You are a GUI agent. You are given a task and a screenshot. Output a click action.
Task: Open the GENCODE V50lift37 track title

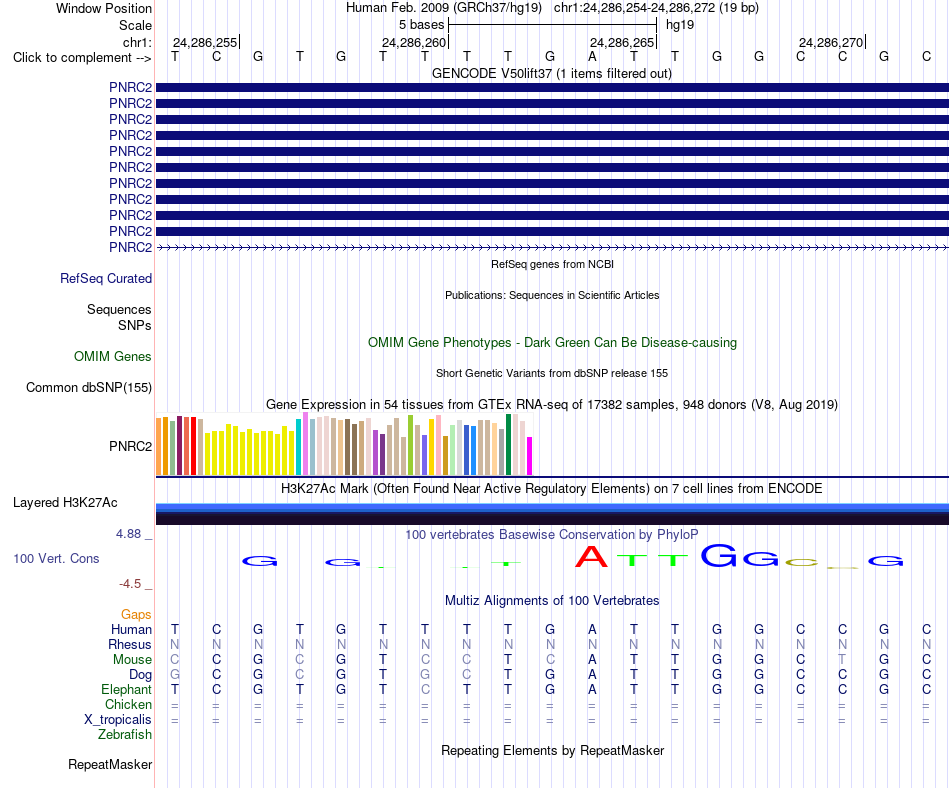point(551,73)
